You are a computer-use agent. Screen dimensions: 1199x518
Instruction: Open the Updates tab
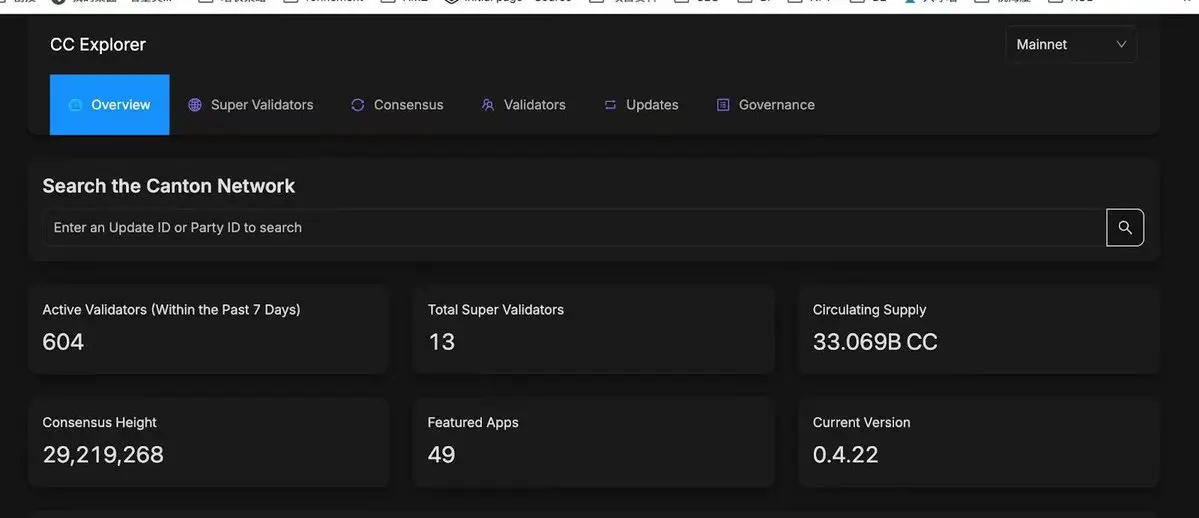coord(641,105)
